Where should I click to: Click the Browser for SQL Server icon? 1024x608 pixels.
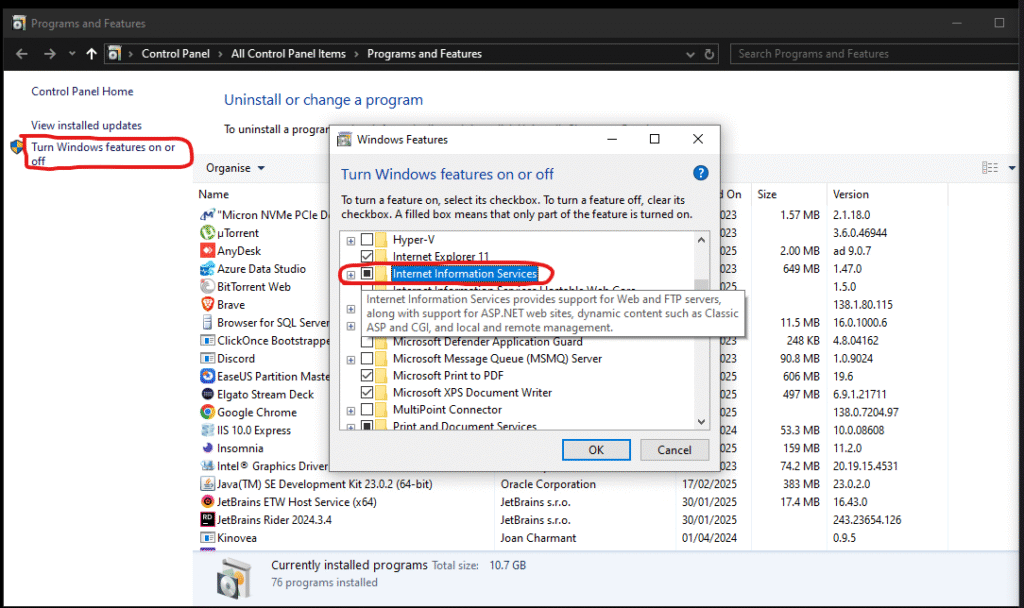coord(207,323)
